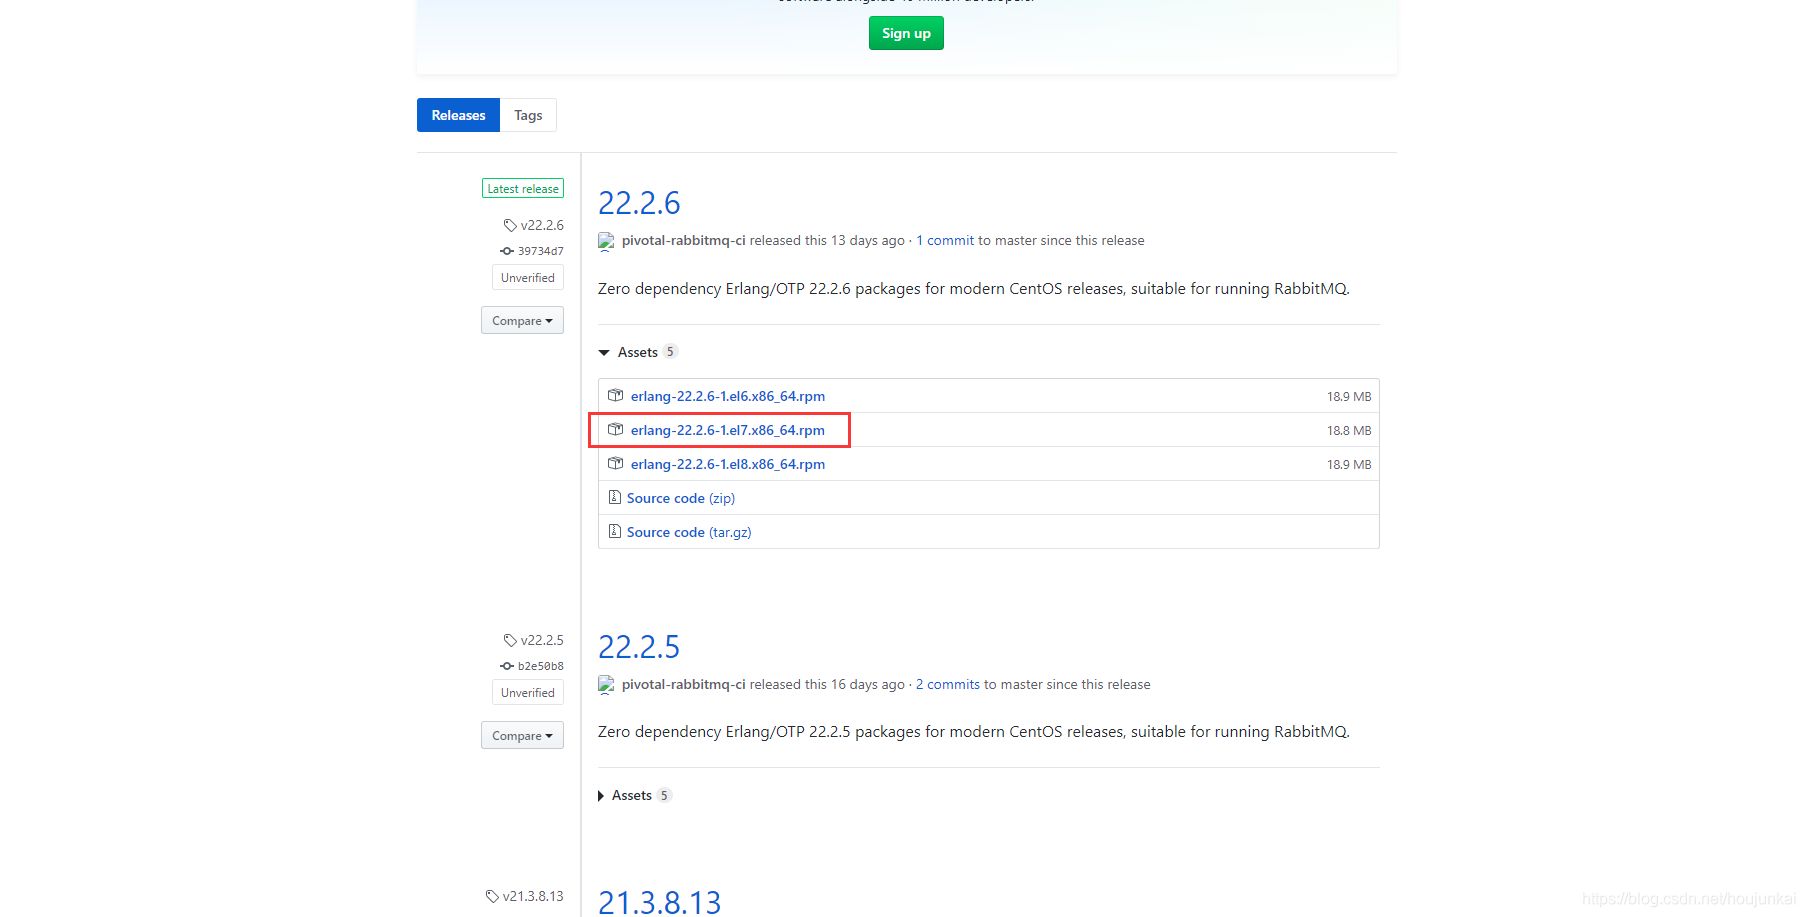1805x917 pixels.
Task: Click the Latest release label
Action: [523, 188]
